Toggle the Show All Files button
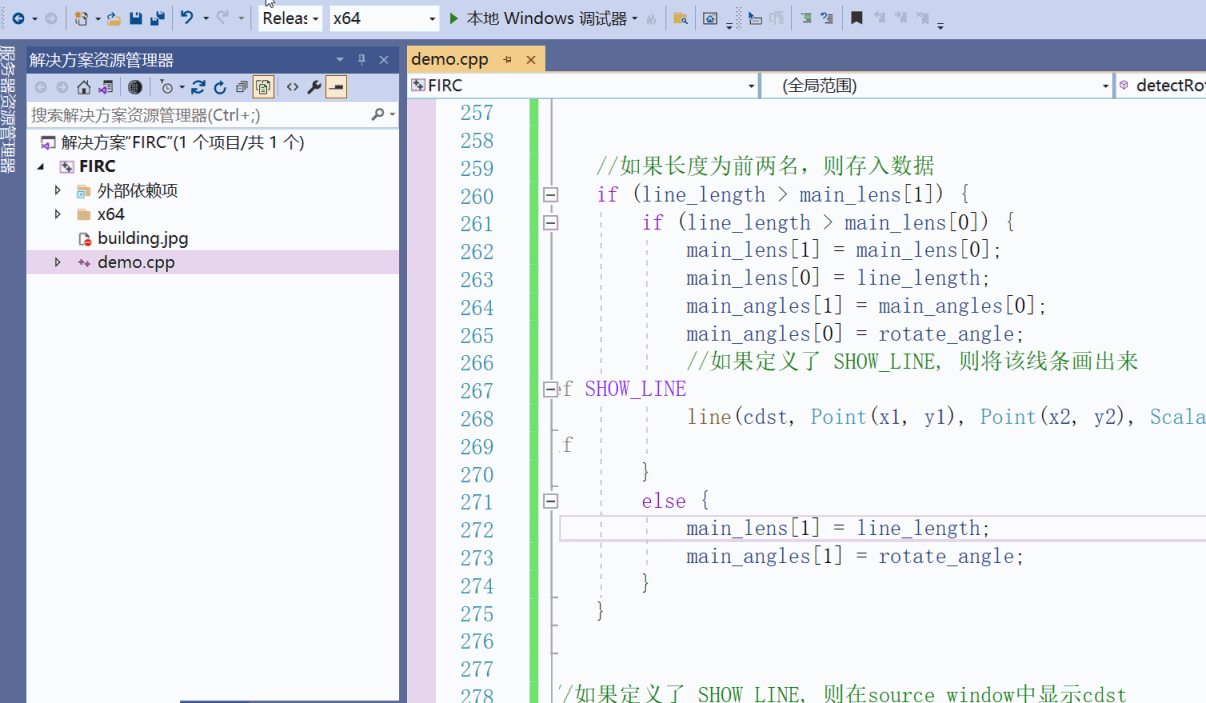The height and width of the screenshot is (703, 1206). point(264,87)
